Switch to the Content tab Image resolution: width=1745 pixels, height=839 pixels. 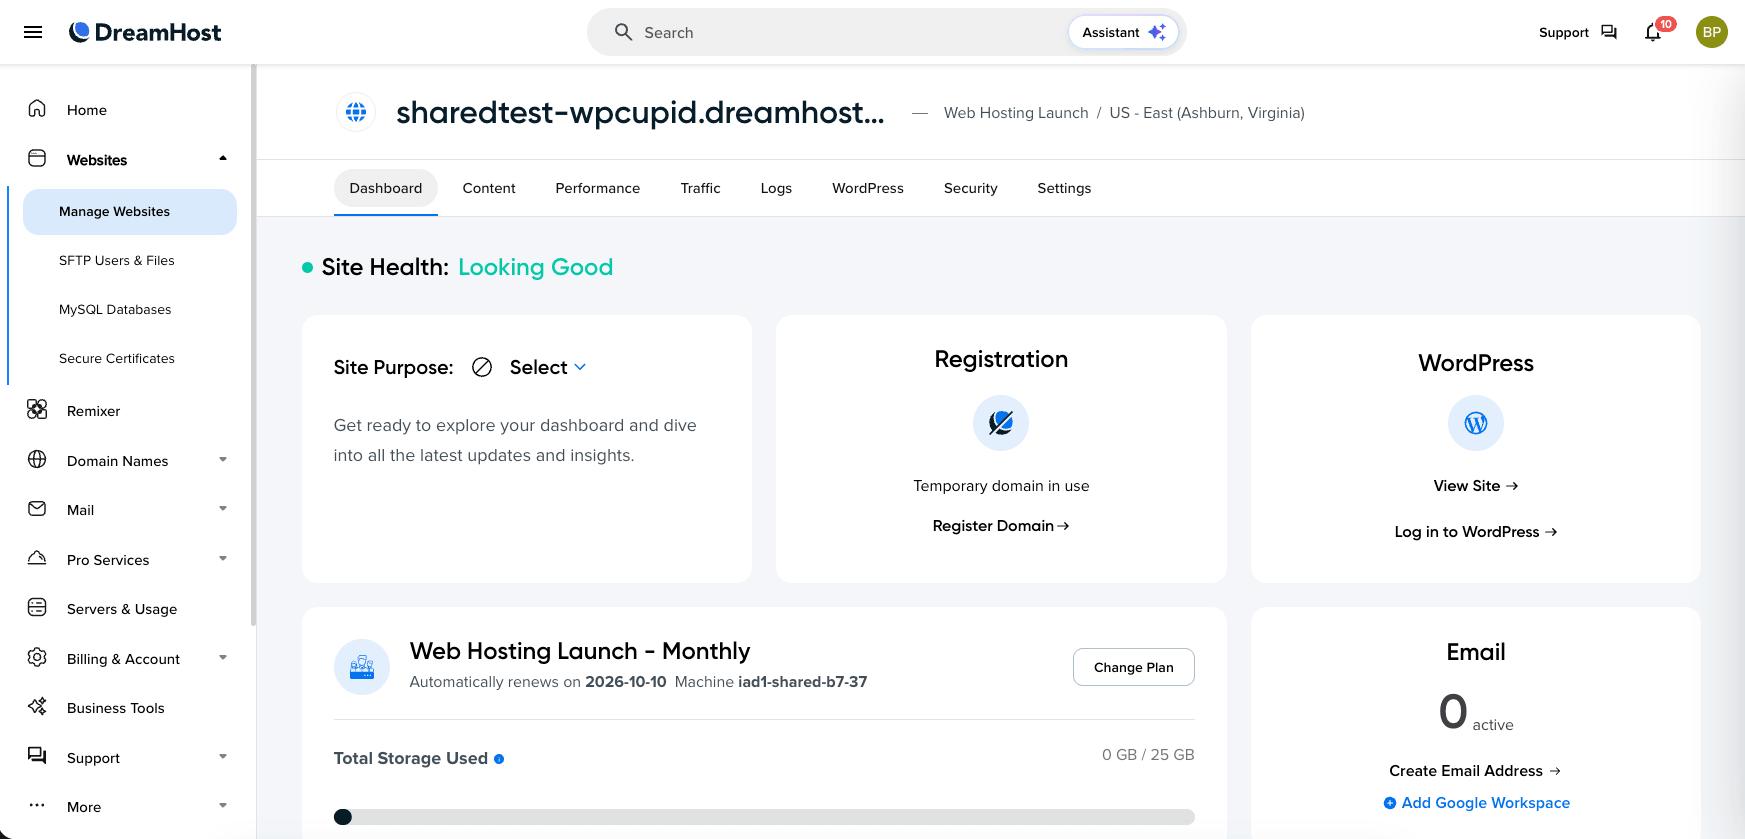pyautogui.click(x=489, y=188)
